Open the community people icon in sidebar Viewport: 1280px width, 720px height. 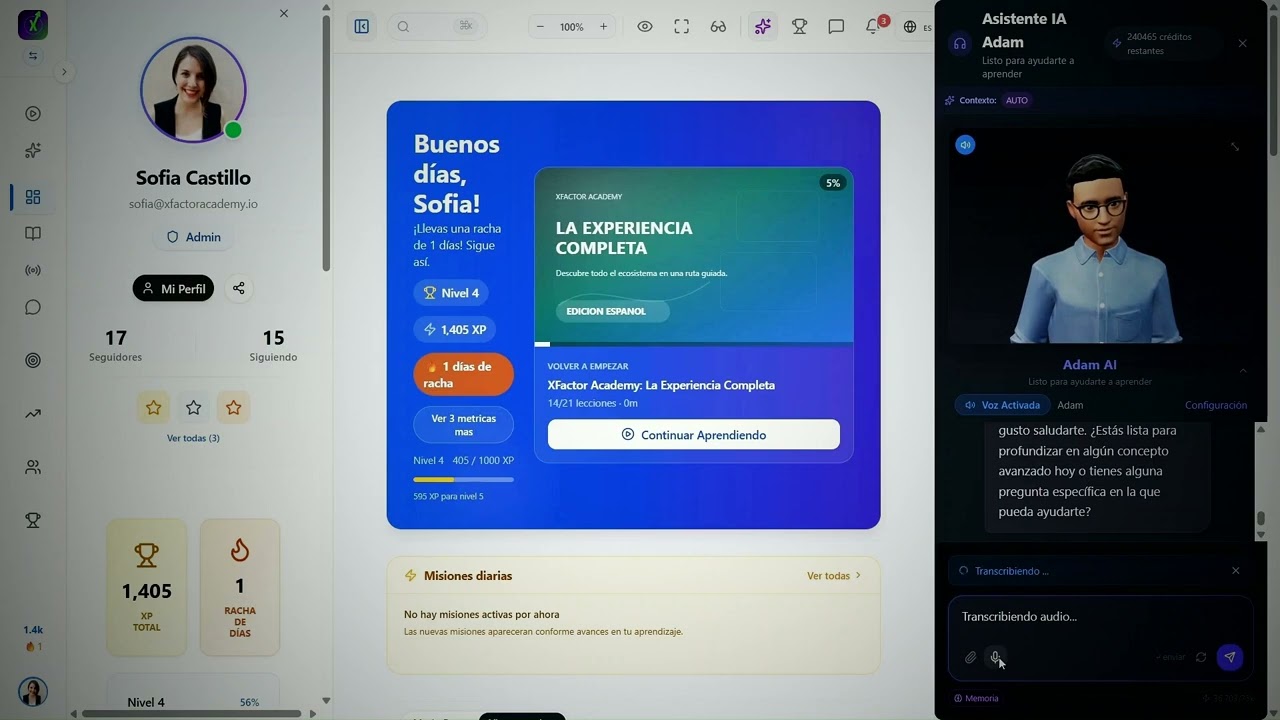33,467
